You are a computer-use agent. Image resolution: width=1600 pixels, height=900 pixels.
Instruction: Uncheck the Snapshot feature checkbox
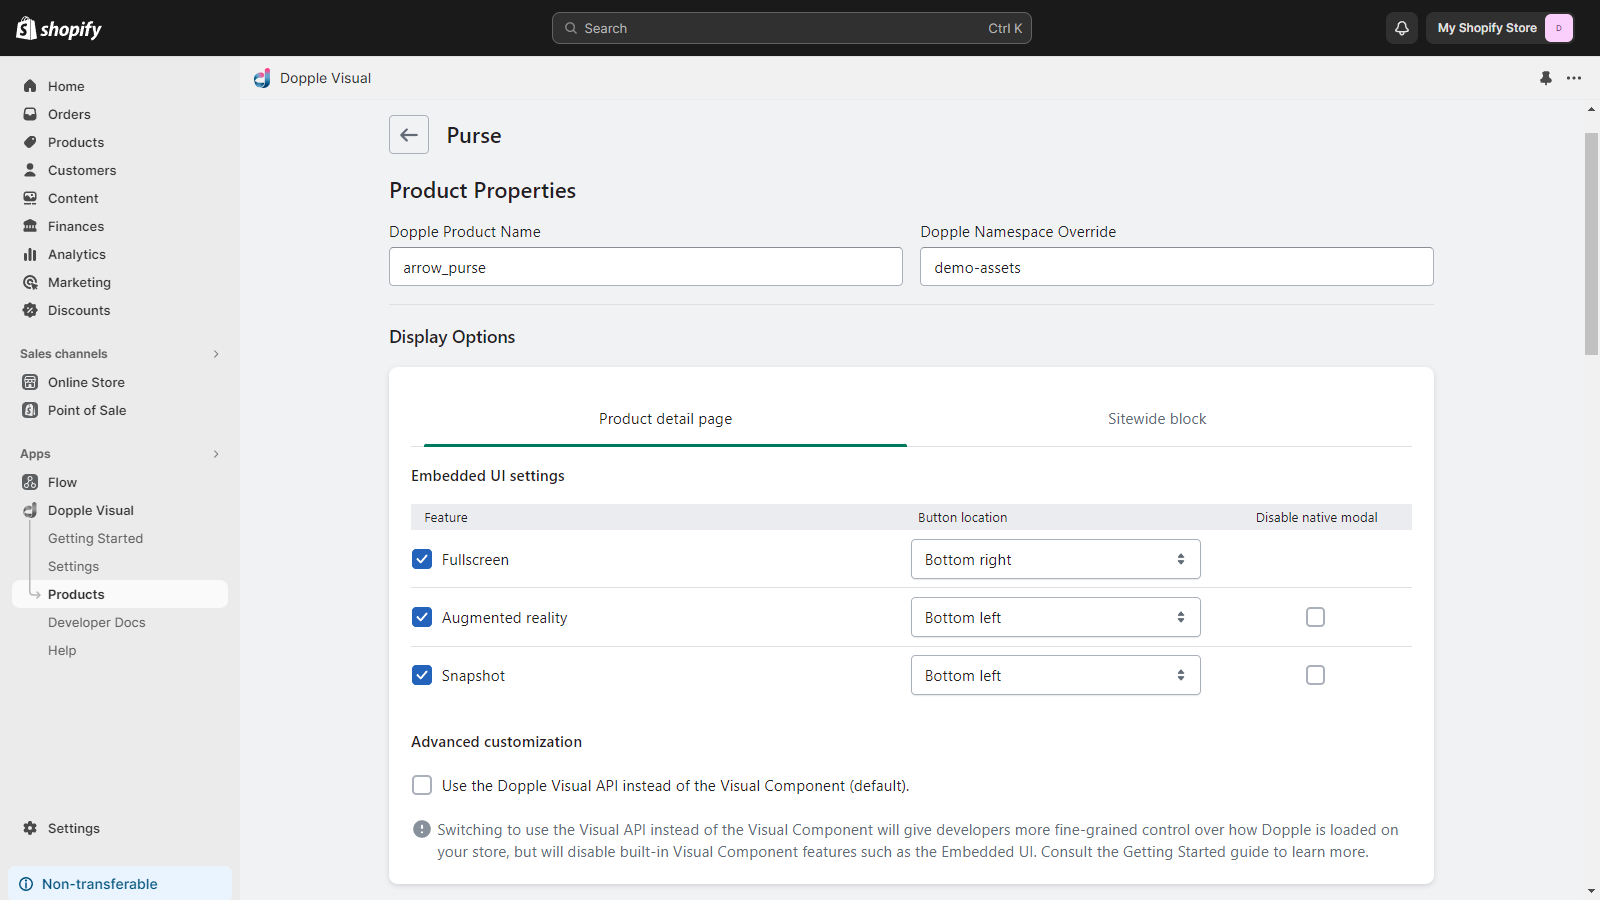pos(422,675)
